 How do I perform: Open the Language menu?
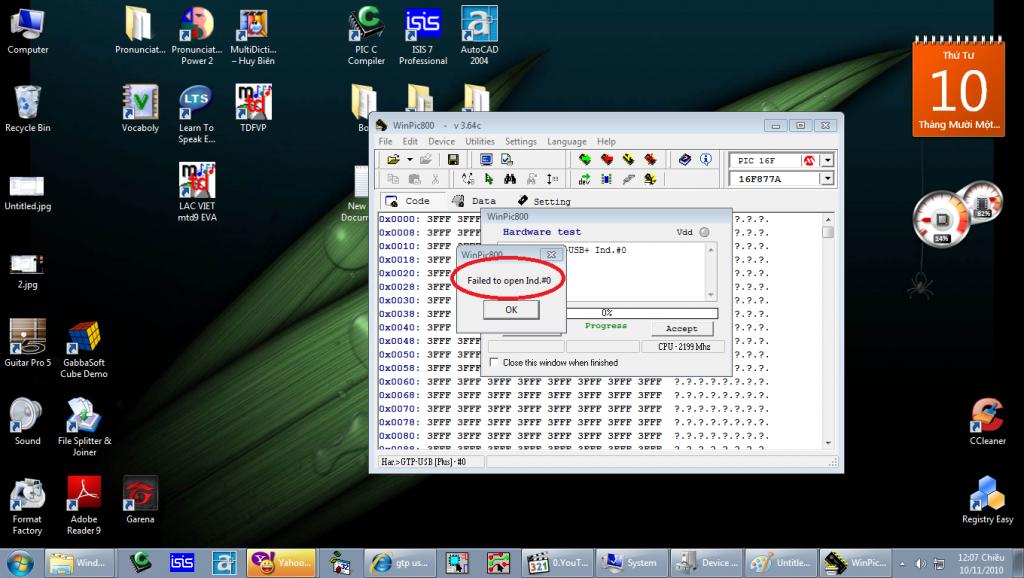click(x=566, y=141)
